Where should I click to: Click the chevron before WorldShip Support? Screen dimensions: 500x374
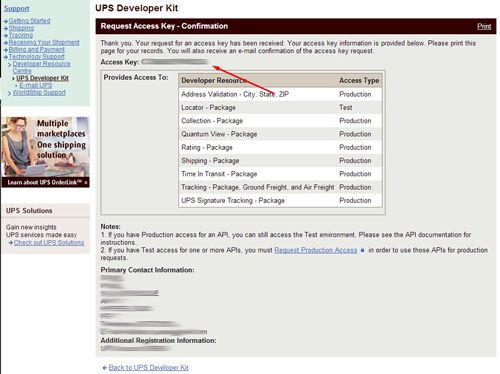(x=10, y=93)
